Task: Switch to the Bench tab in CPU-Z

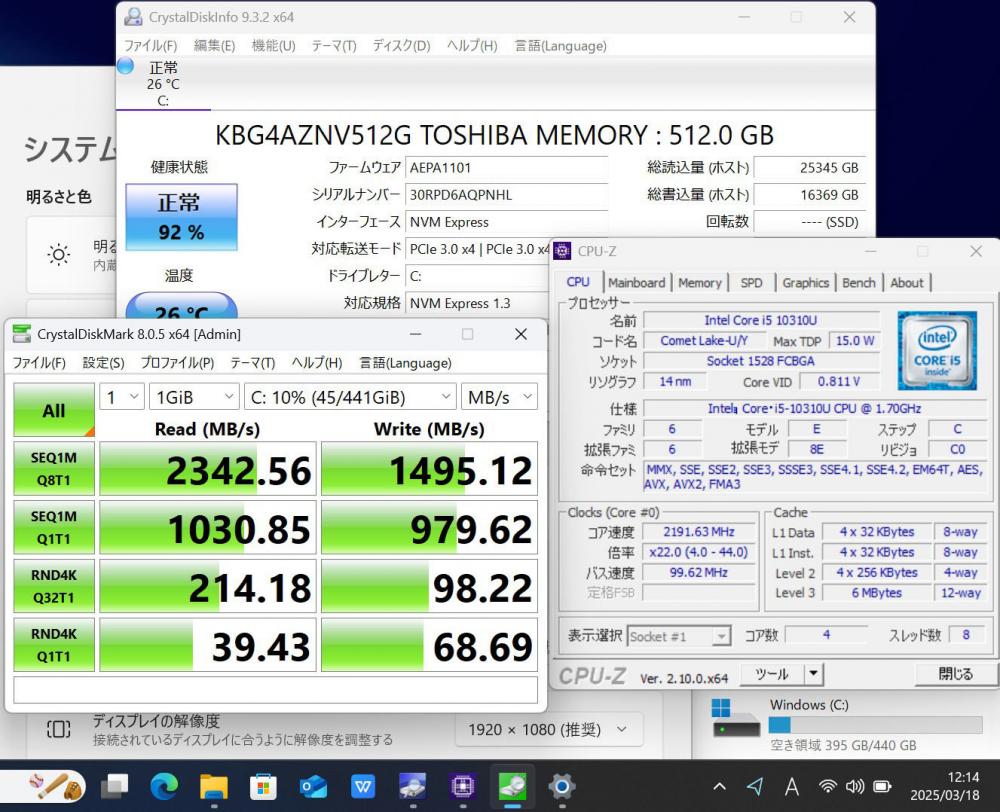Action: tap(858, 283)
